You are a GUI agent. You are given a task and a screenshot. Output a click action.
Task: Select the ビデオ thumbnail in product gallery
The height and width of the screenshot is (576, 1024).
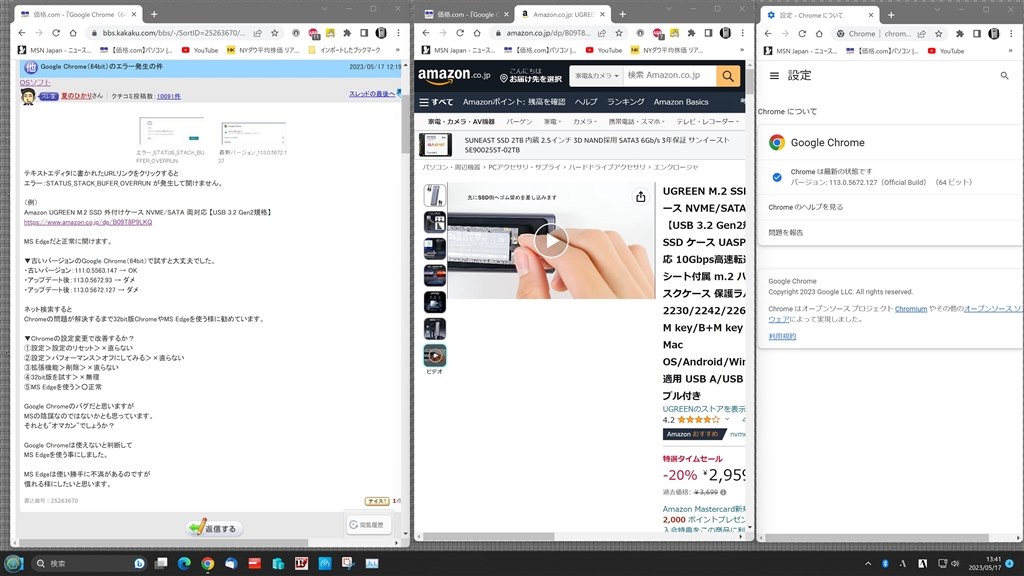434,356
